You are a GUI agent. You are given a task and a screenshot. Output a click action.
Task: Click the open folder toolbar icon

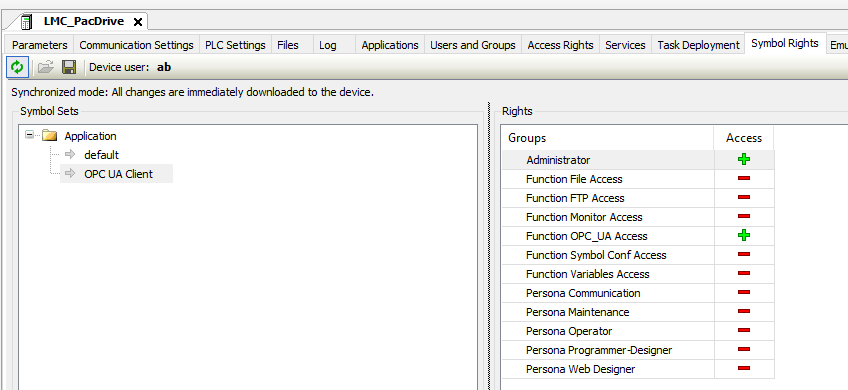(46, 67)
